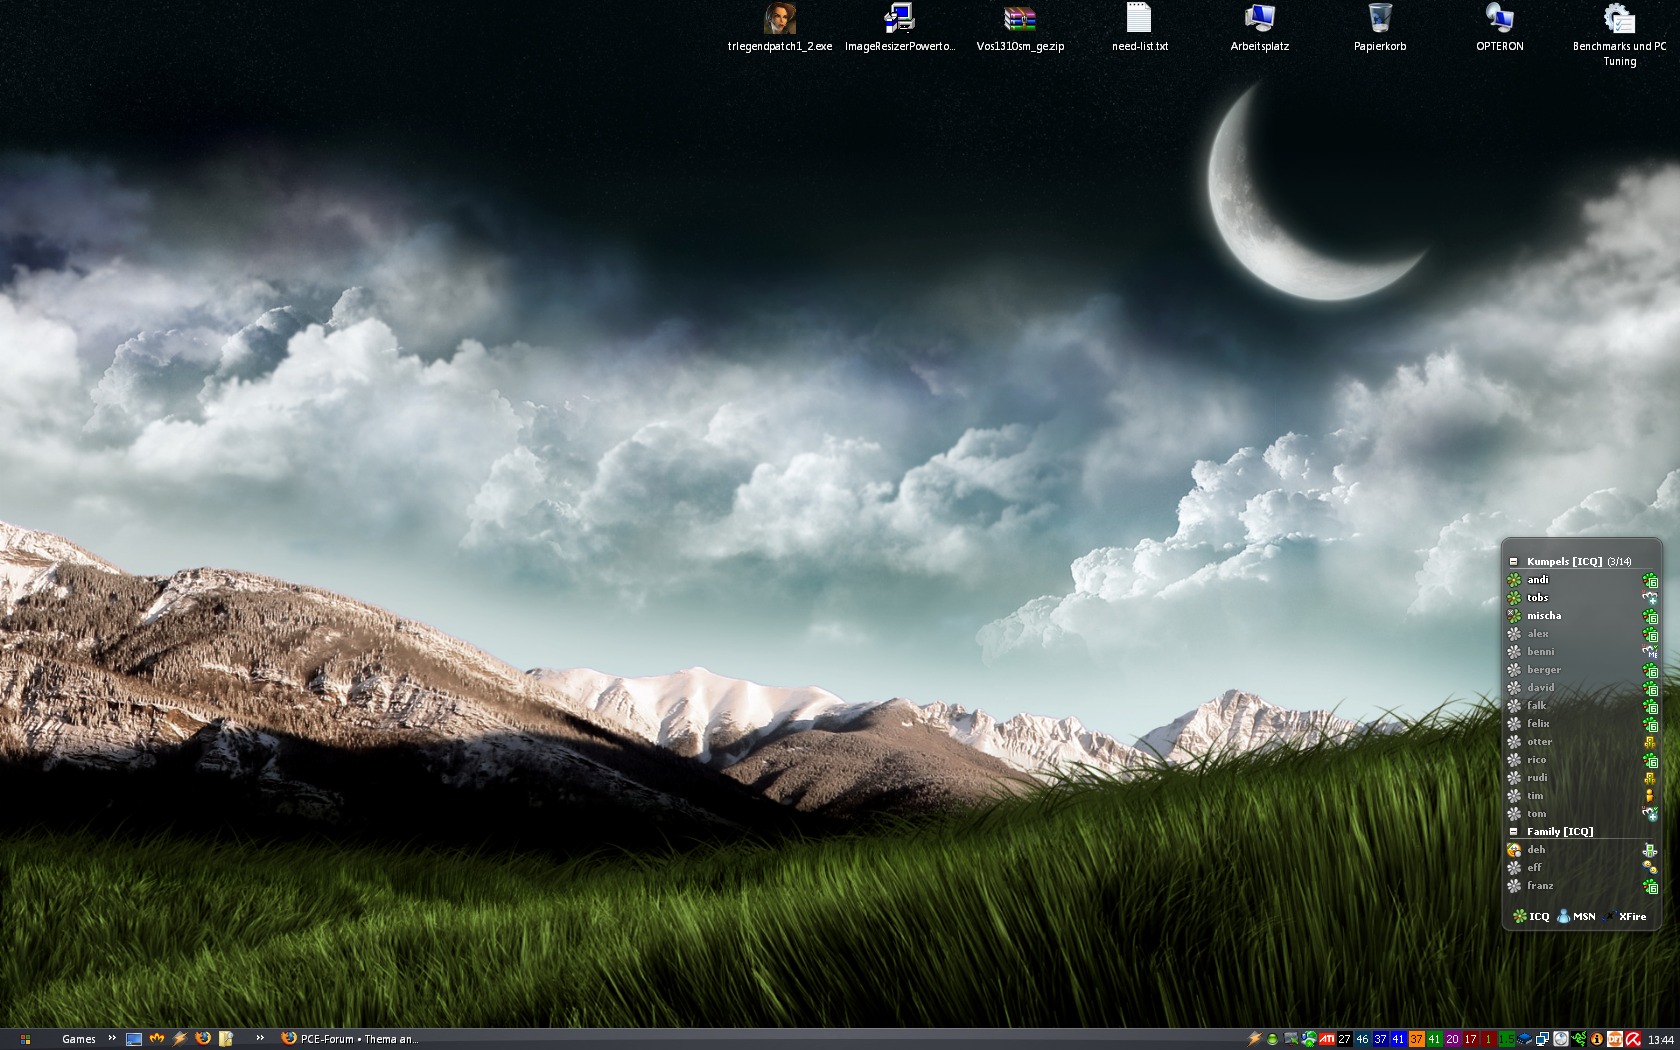1680x1050 pixels.
Task: Click the Razer tray icon
Action: click(x=1578, y=1039)
